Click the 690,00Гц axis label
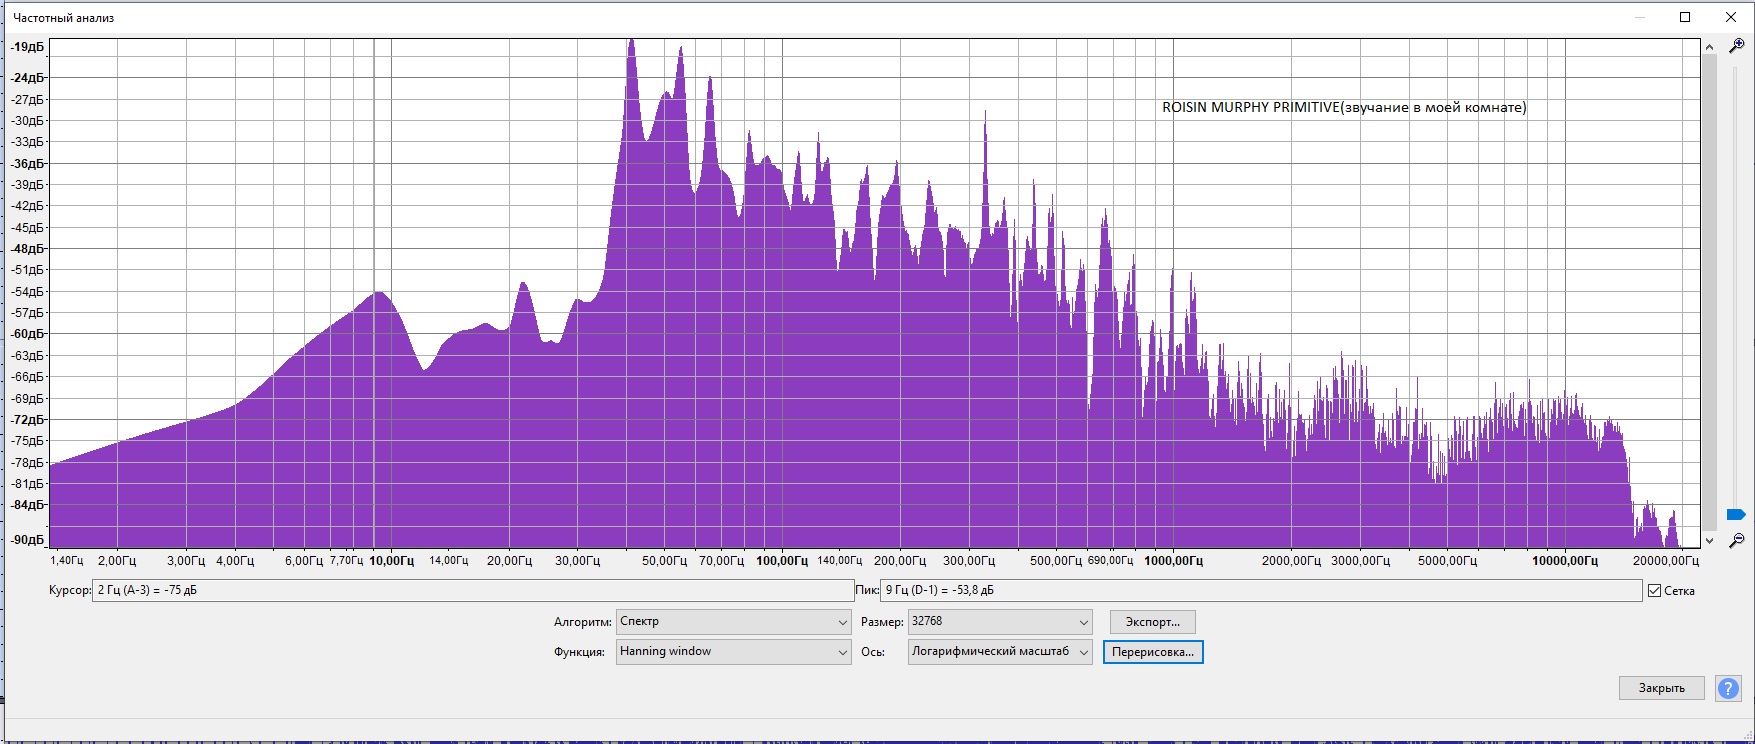 pyautogui.click(x=1110, y=561)
